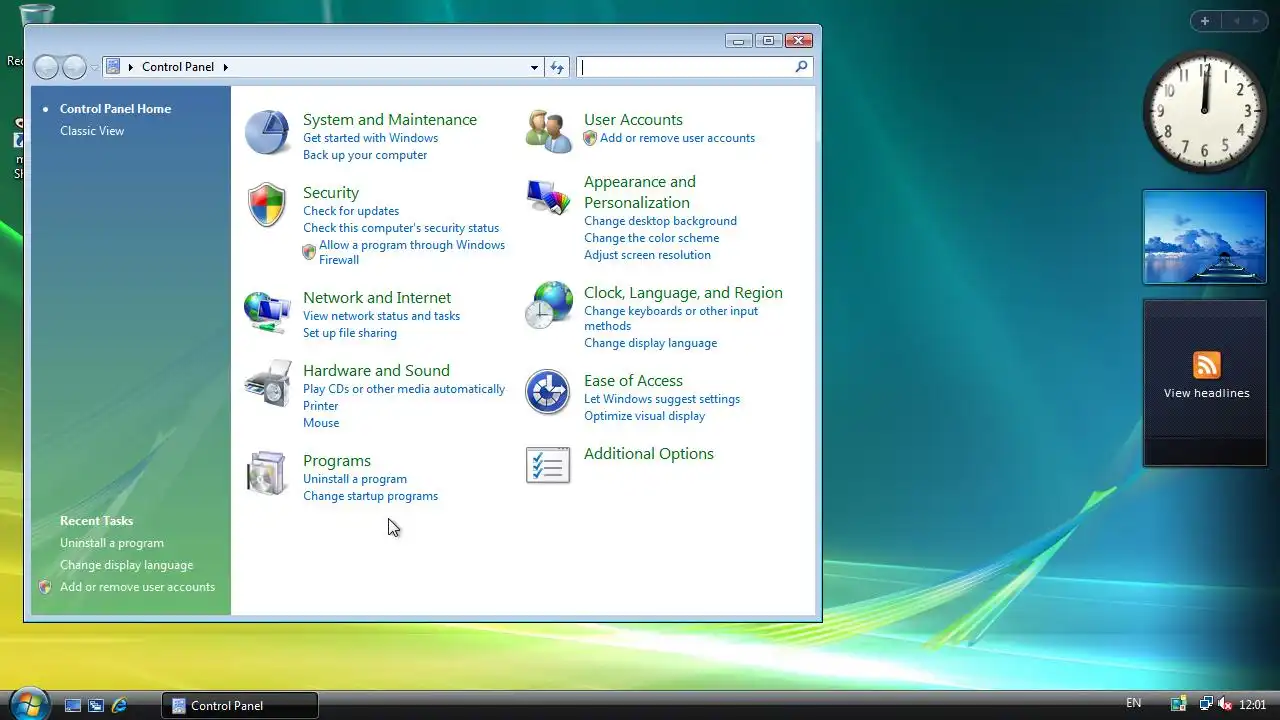Click Optimize visual display
This screenshot has height=720, width=1280.
[644, 416]
